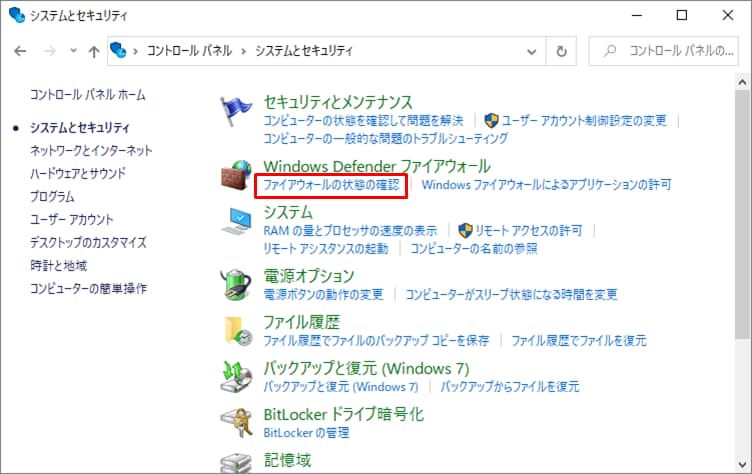Image resolution: width=752 pixels, height=474 pixels.
Task: Select システムとセキュリティ in the breadcrumb
Action: pyautogui.click(x=304, y=50)
